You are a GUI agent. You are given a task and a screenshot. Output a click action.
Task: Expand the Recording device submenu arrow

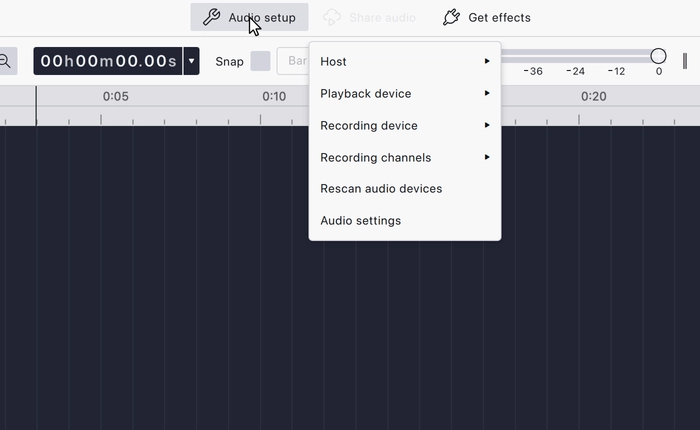click(487, 125)
